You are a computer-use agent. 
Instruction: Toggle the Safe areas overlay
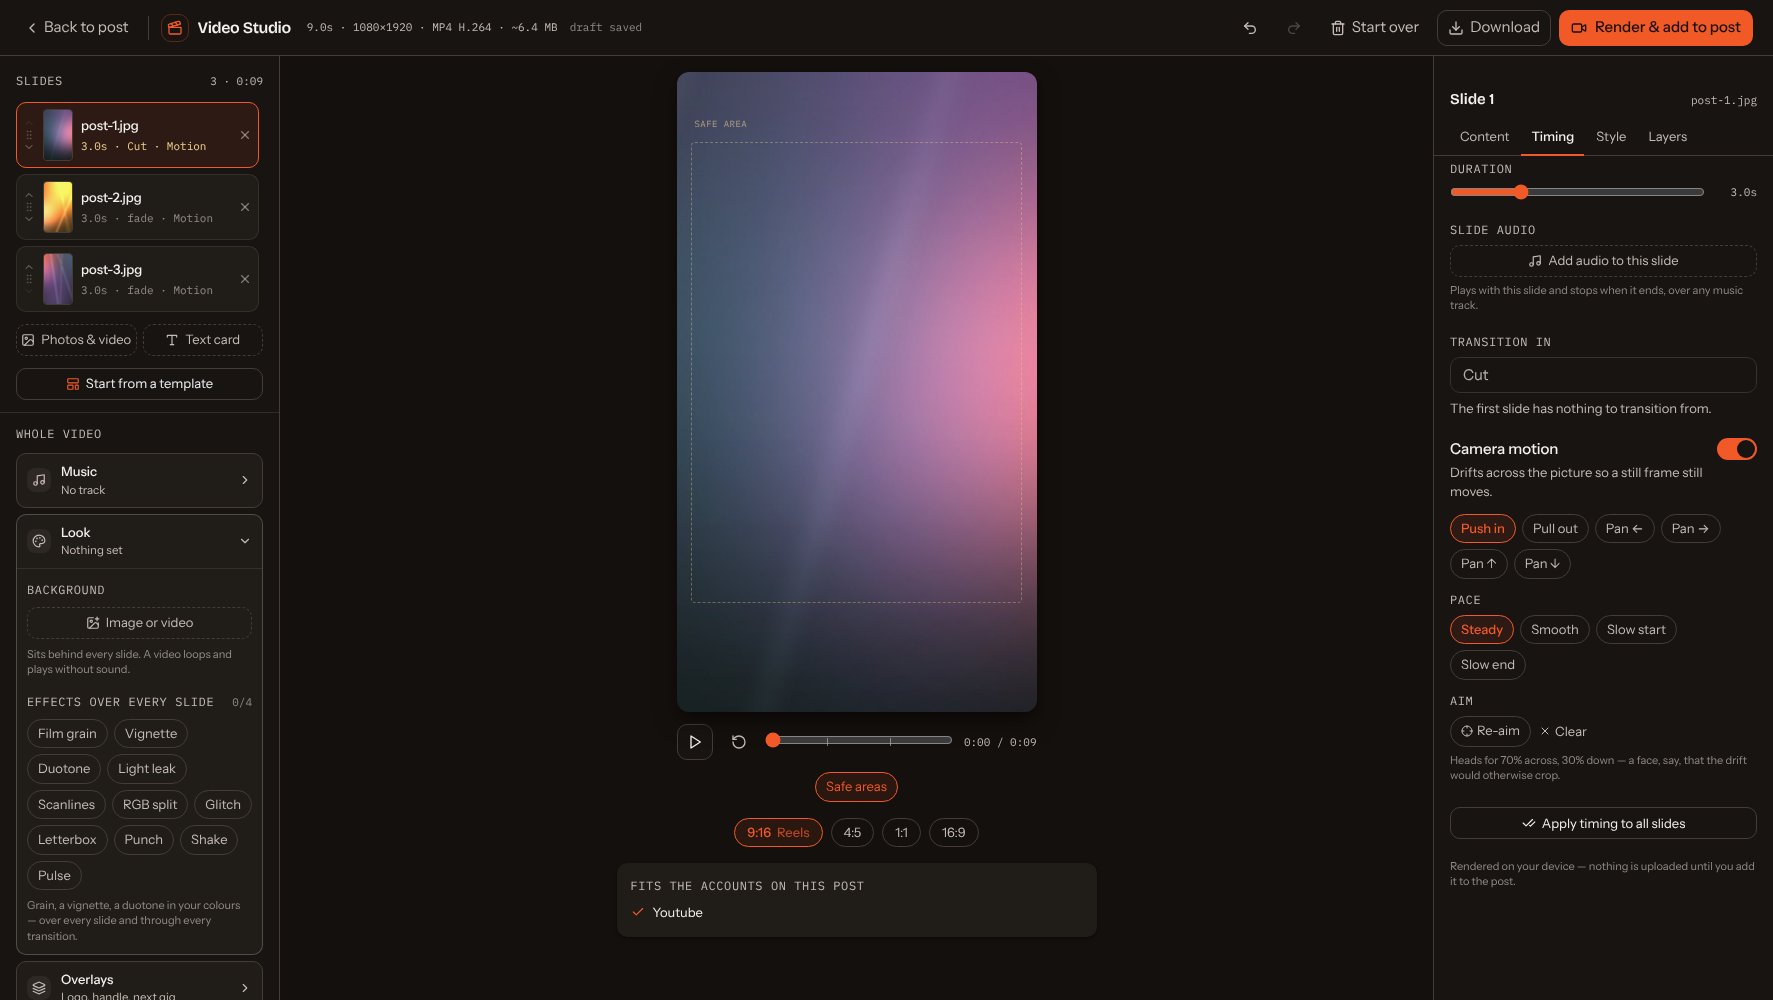[x=856, y=787]
